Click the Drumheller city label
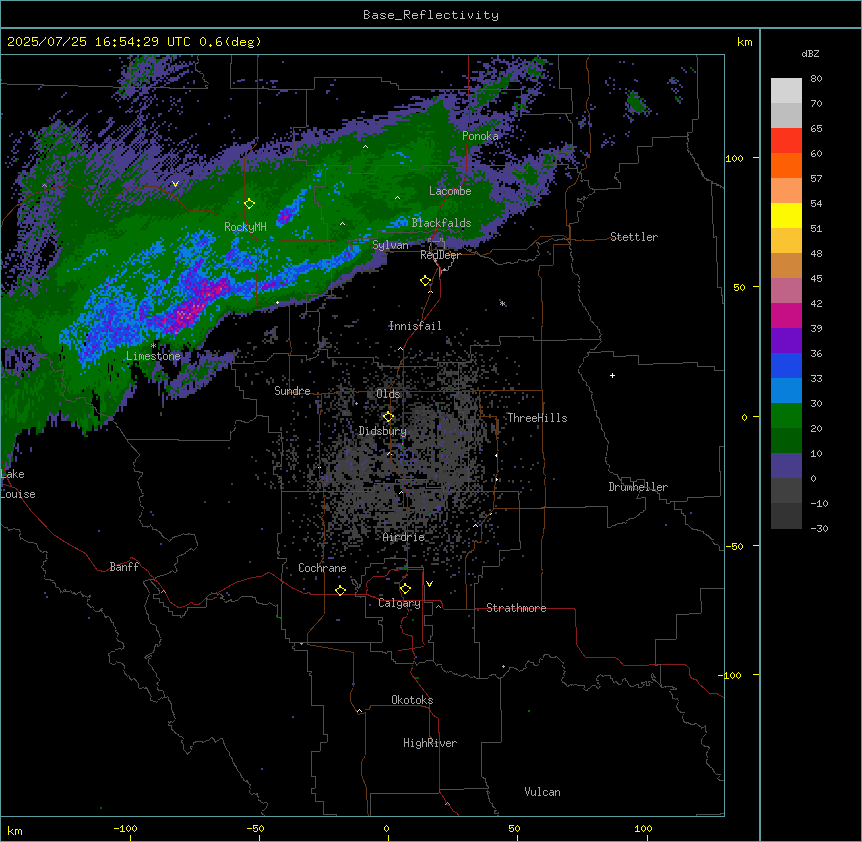 pyautogui.click(x=638, y=487)
